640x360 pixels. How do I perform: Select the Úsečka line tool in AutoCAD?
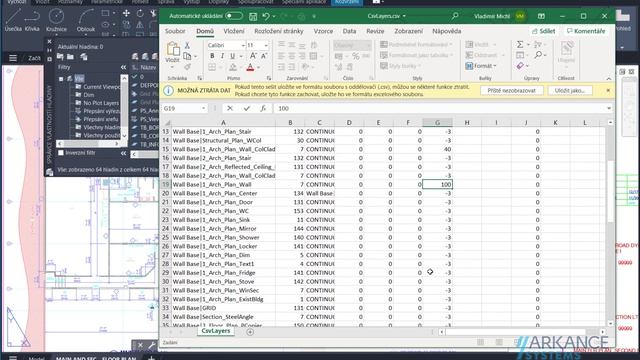(x=13, y=20)
